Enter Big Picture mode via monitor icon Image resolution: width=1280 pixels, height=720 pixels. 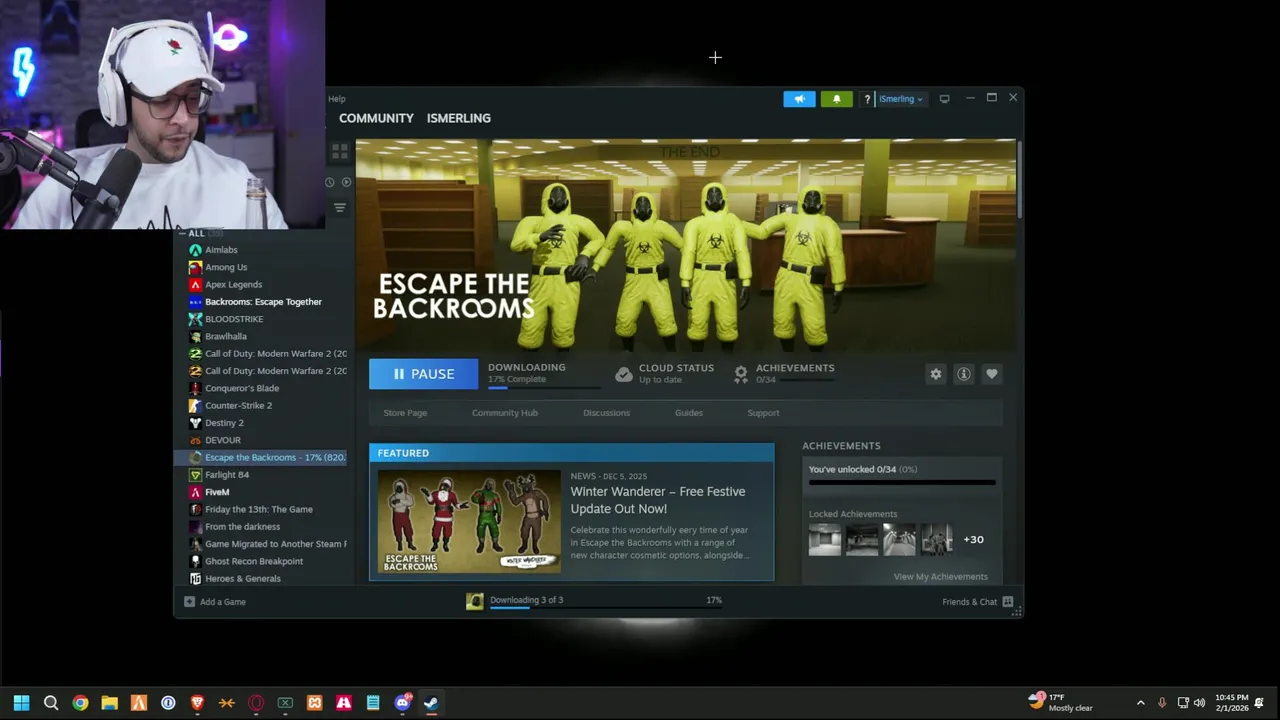[x=944, y=99]
